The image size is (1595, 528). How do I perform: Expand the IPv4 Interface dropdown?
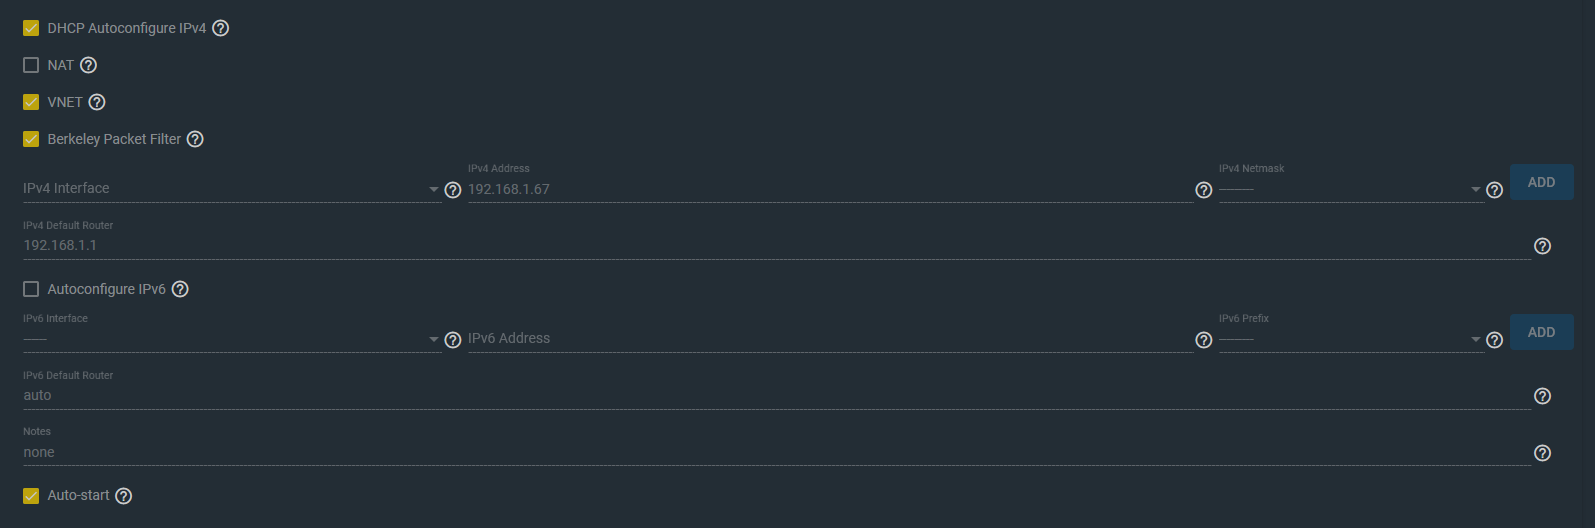coord(232,189)
